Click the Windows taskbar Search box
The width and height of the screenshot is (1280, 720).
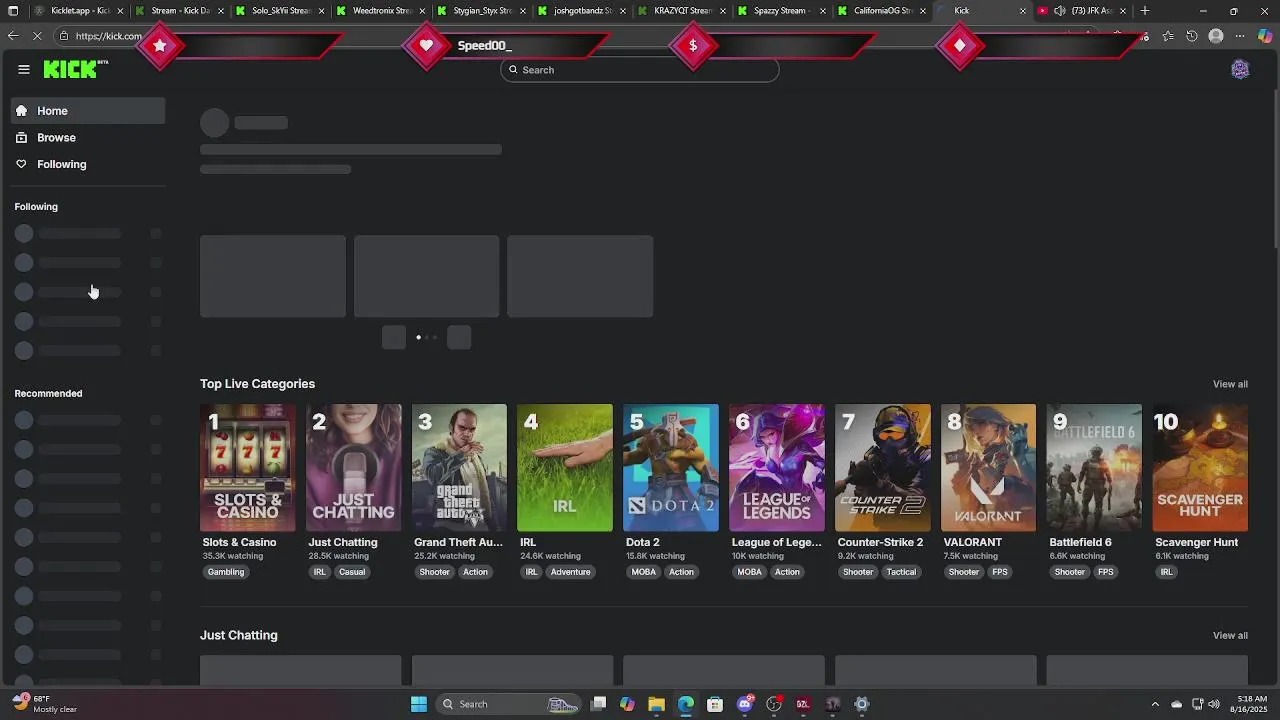pos(510,704)
